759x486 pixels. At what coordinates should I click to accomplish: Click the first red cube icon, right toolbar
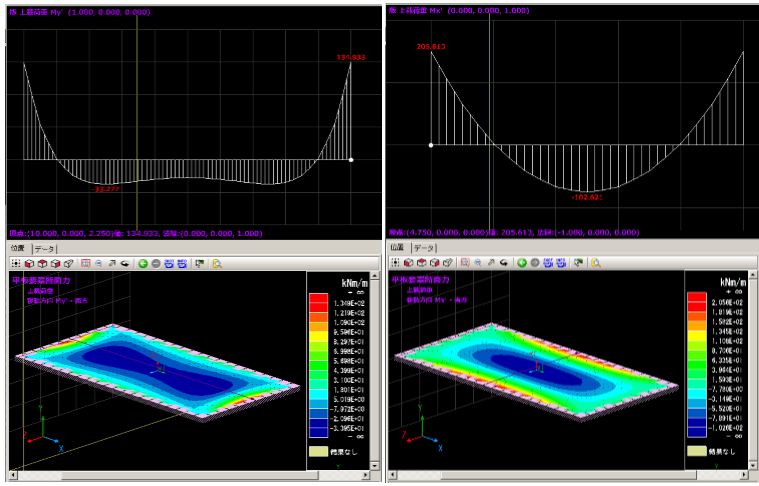click(409, 263)
